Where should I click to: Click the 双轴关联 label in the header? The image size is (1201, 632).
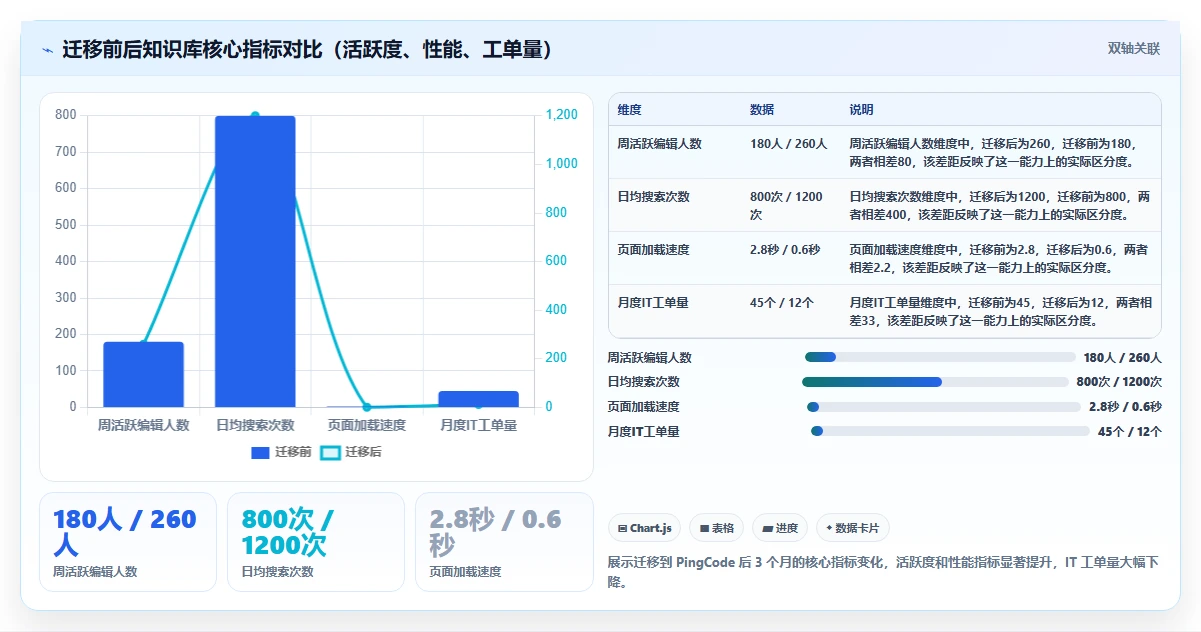1133,48
